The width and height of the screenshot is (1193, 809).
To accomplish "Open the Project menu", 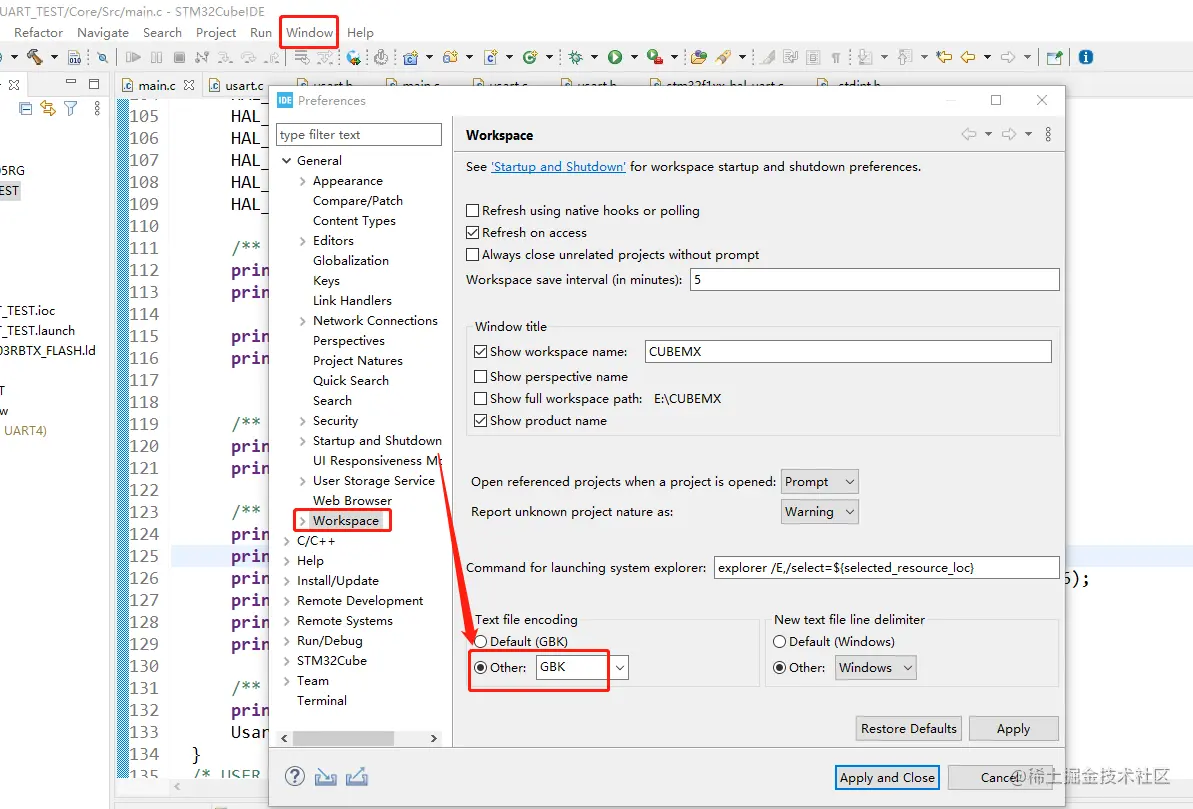I will tap(216, 33).
